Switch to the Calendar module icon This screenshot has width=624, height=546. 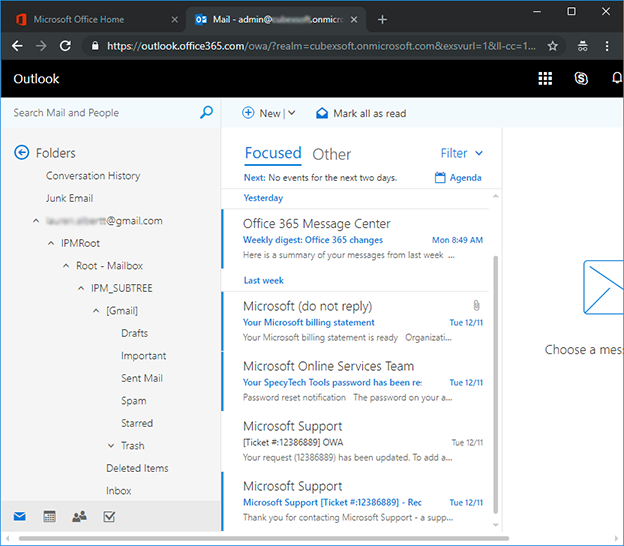coord(49,517)
